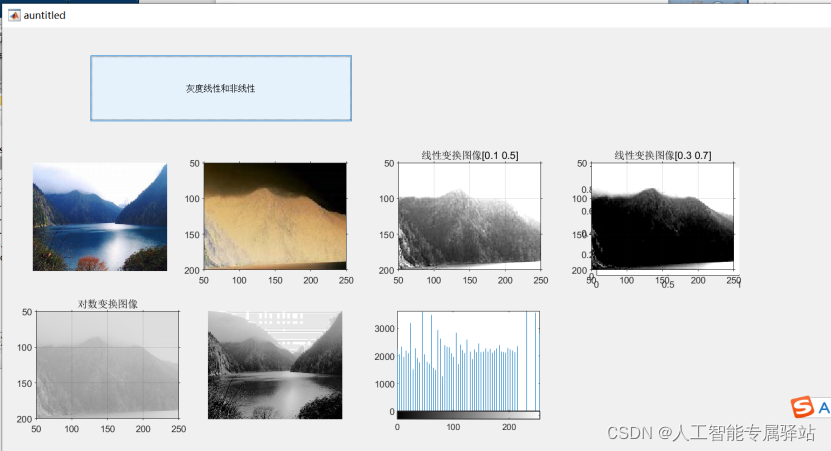Image resolution: width=831 pixels, height=451 pixels.
Task: Click the histogram bar chart
Action: [x=468, y=361]
